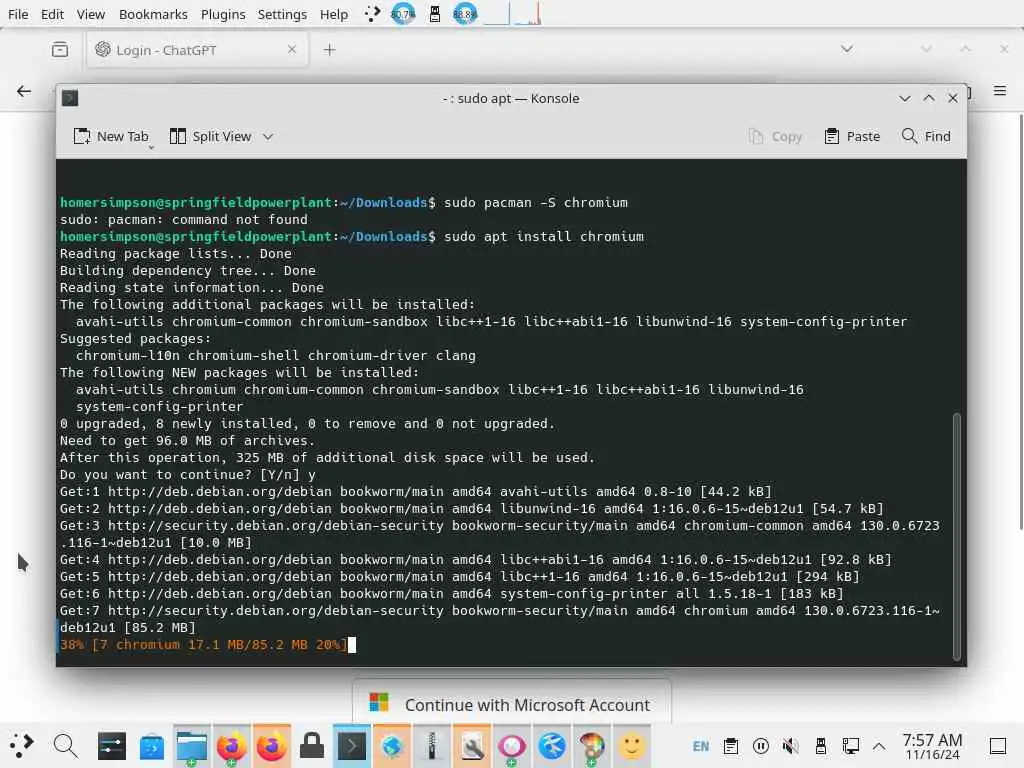1024x768 pixels.
Task: Click New Tab in Konsole toolbar
Action: click(111, 136)
